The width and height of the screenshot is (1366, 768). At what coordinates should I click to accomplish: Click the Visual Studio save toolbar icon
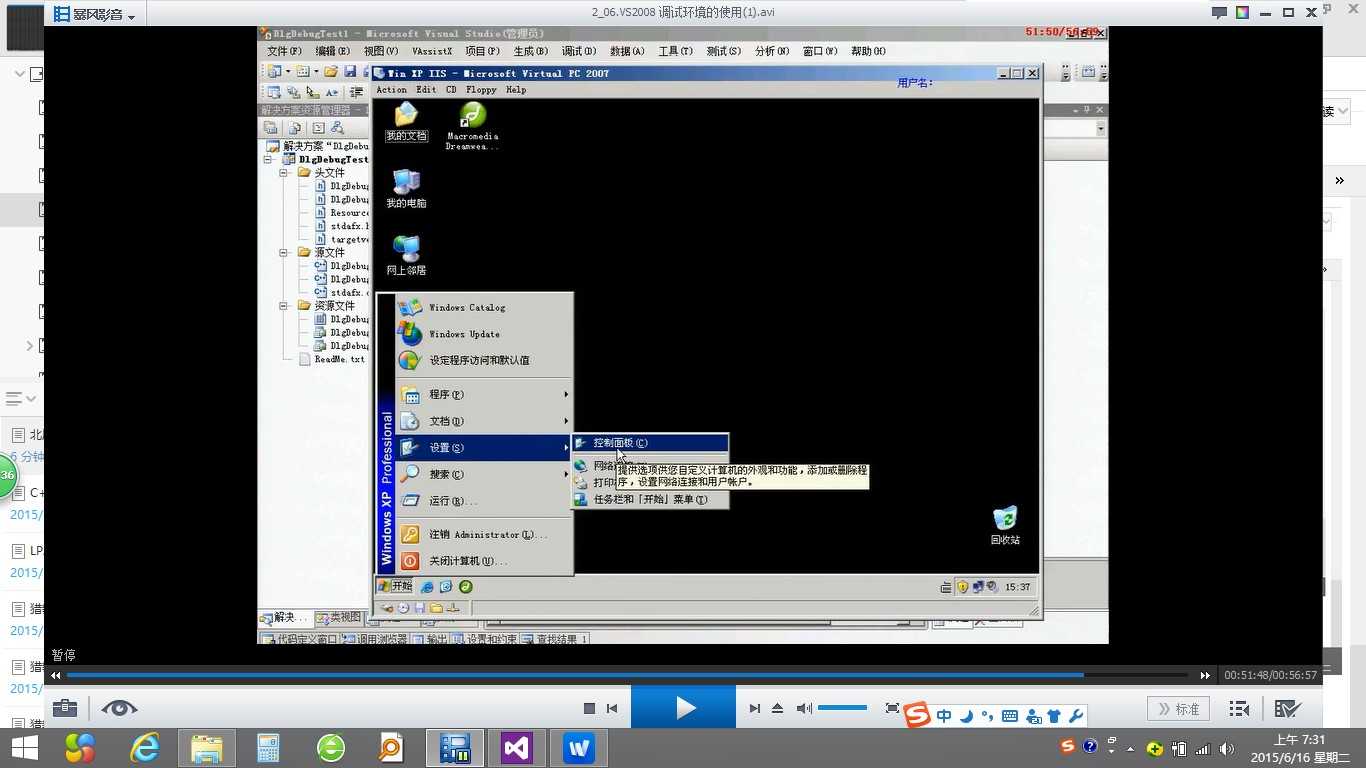350,72
